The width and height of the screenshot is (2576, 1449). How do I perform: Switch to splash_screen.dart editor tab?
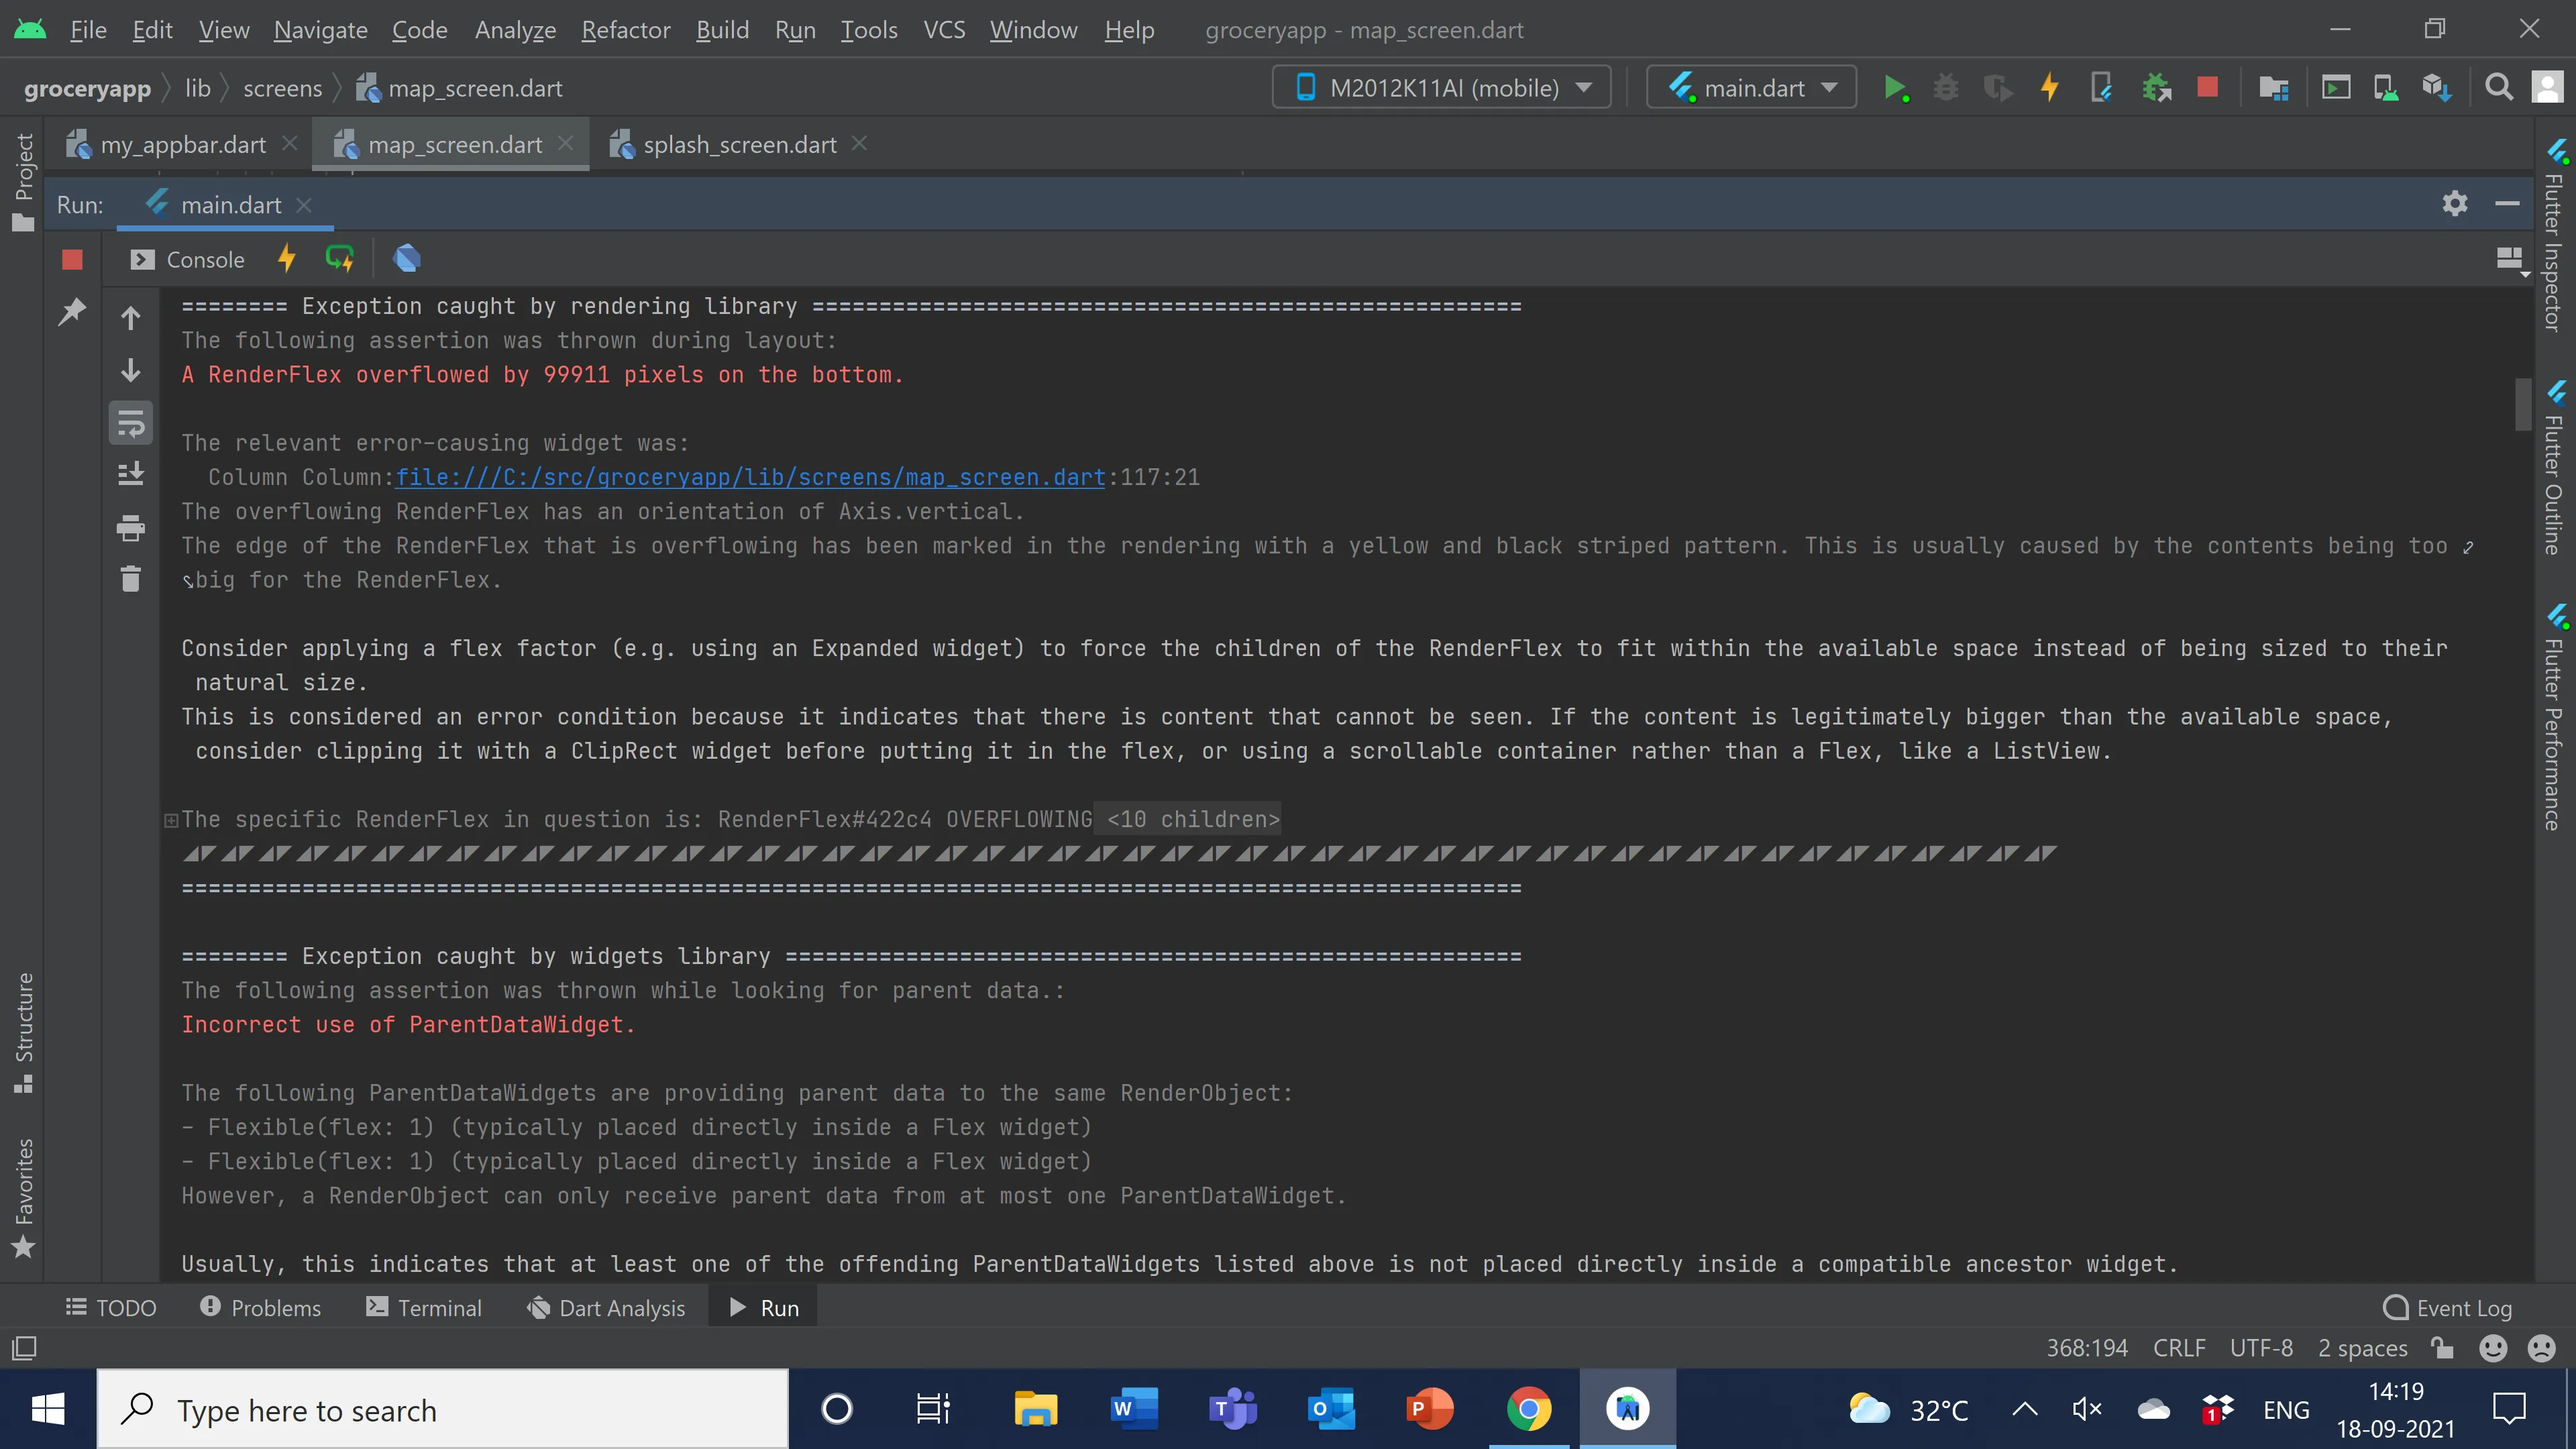tap(738, 145)
